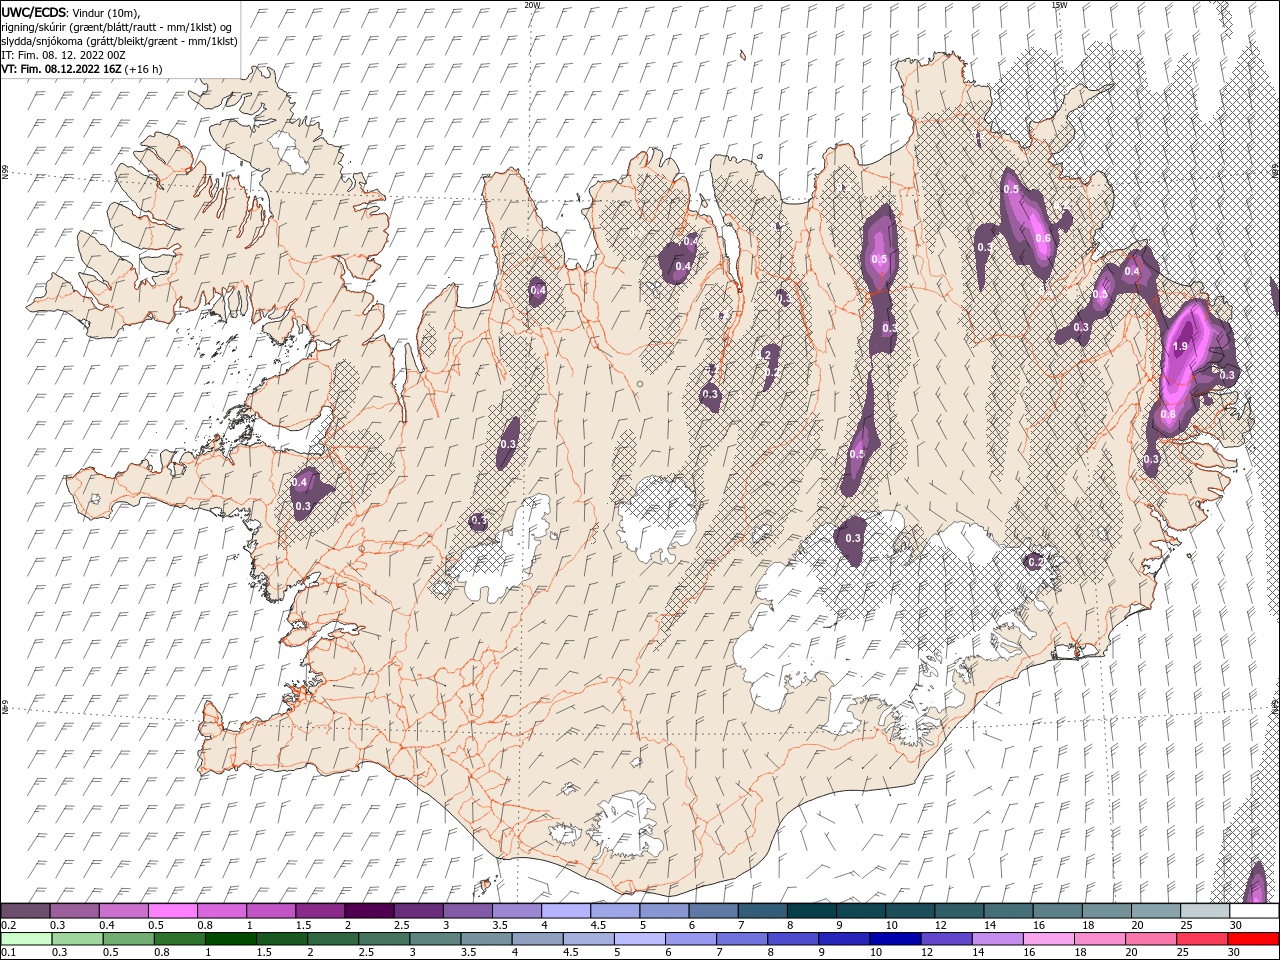Click the "VT: Fim. 08.12.2022 16Z" valid time
This screenshot has height=960, width=1280.
tap(61, 69)
